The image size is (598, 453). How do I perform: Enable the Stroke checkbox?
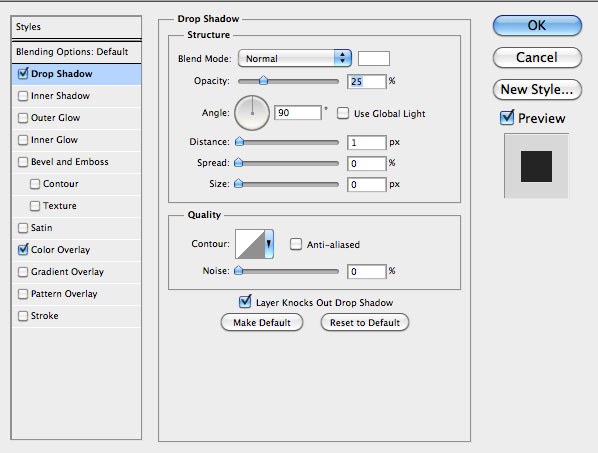click(23, 316)
